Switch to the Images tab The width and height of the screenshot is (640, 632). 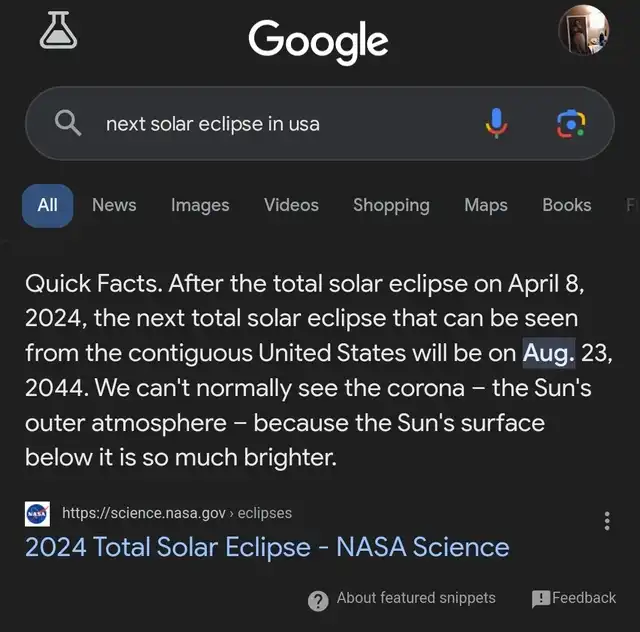[200, 205]
